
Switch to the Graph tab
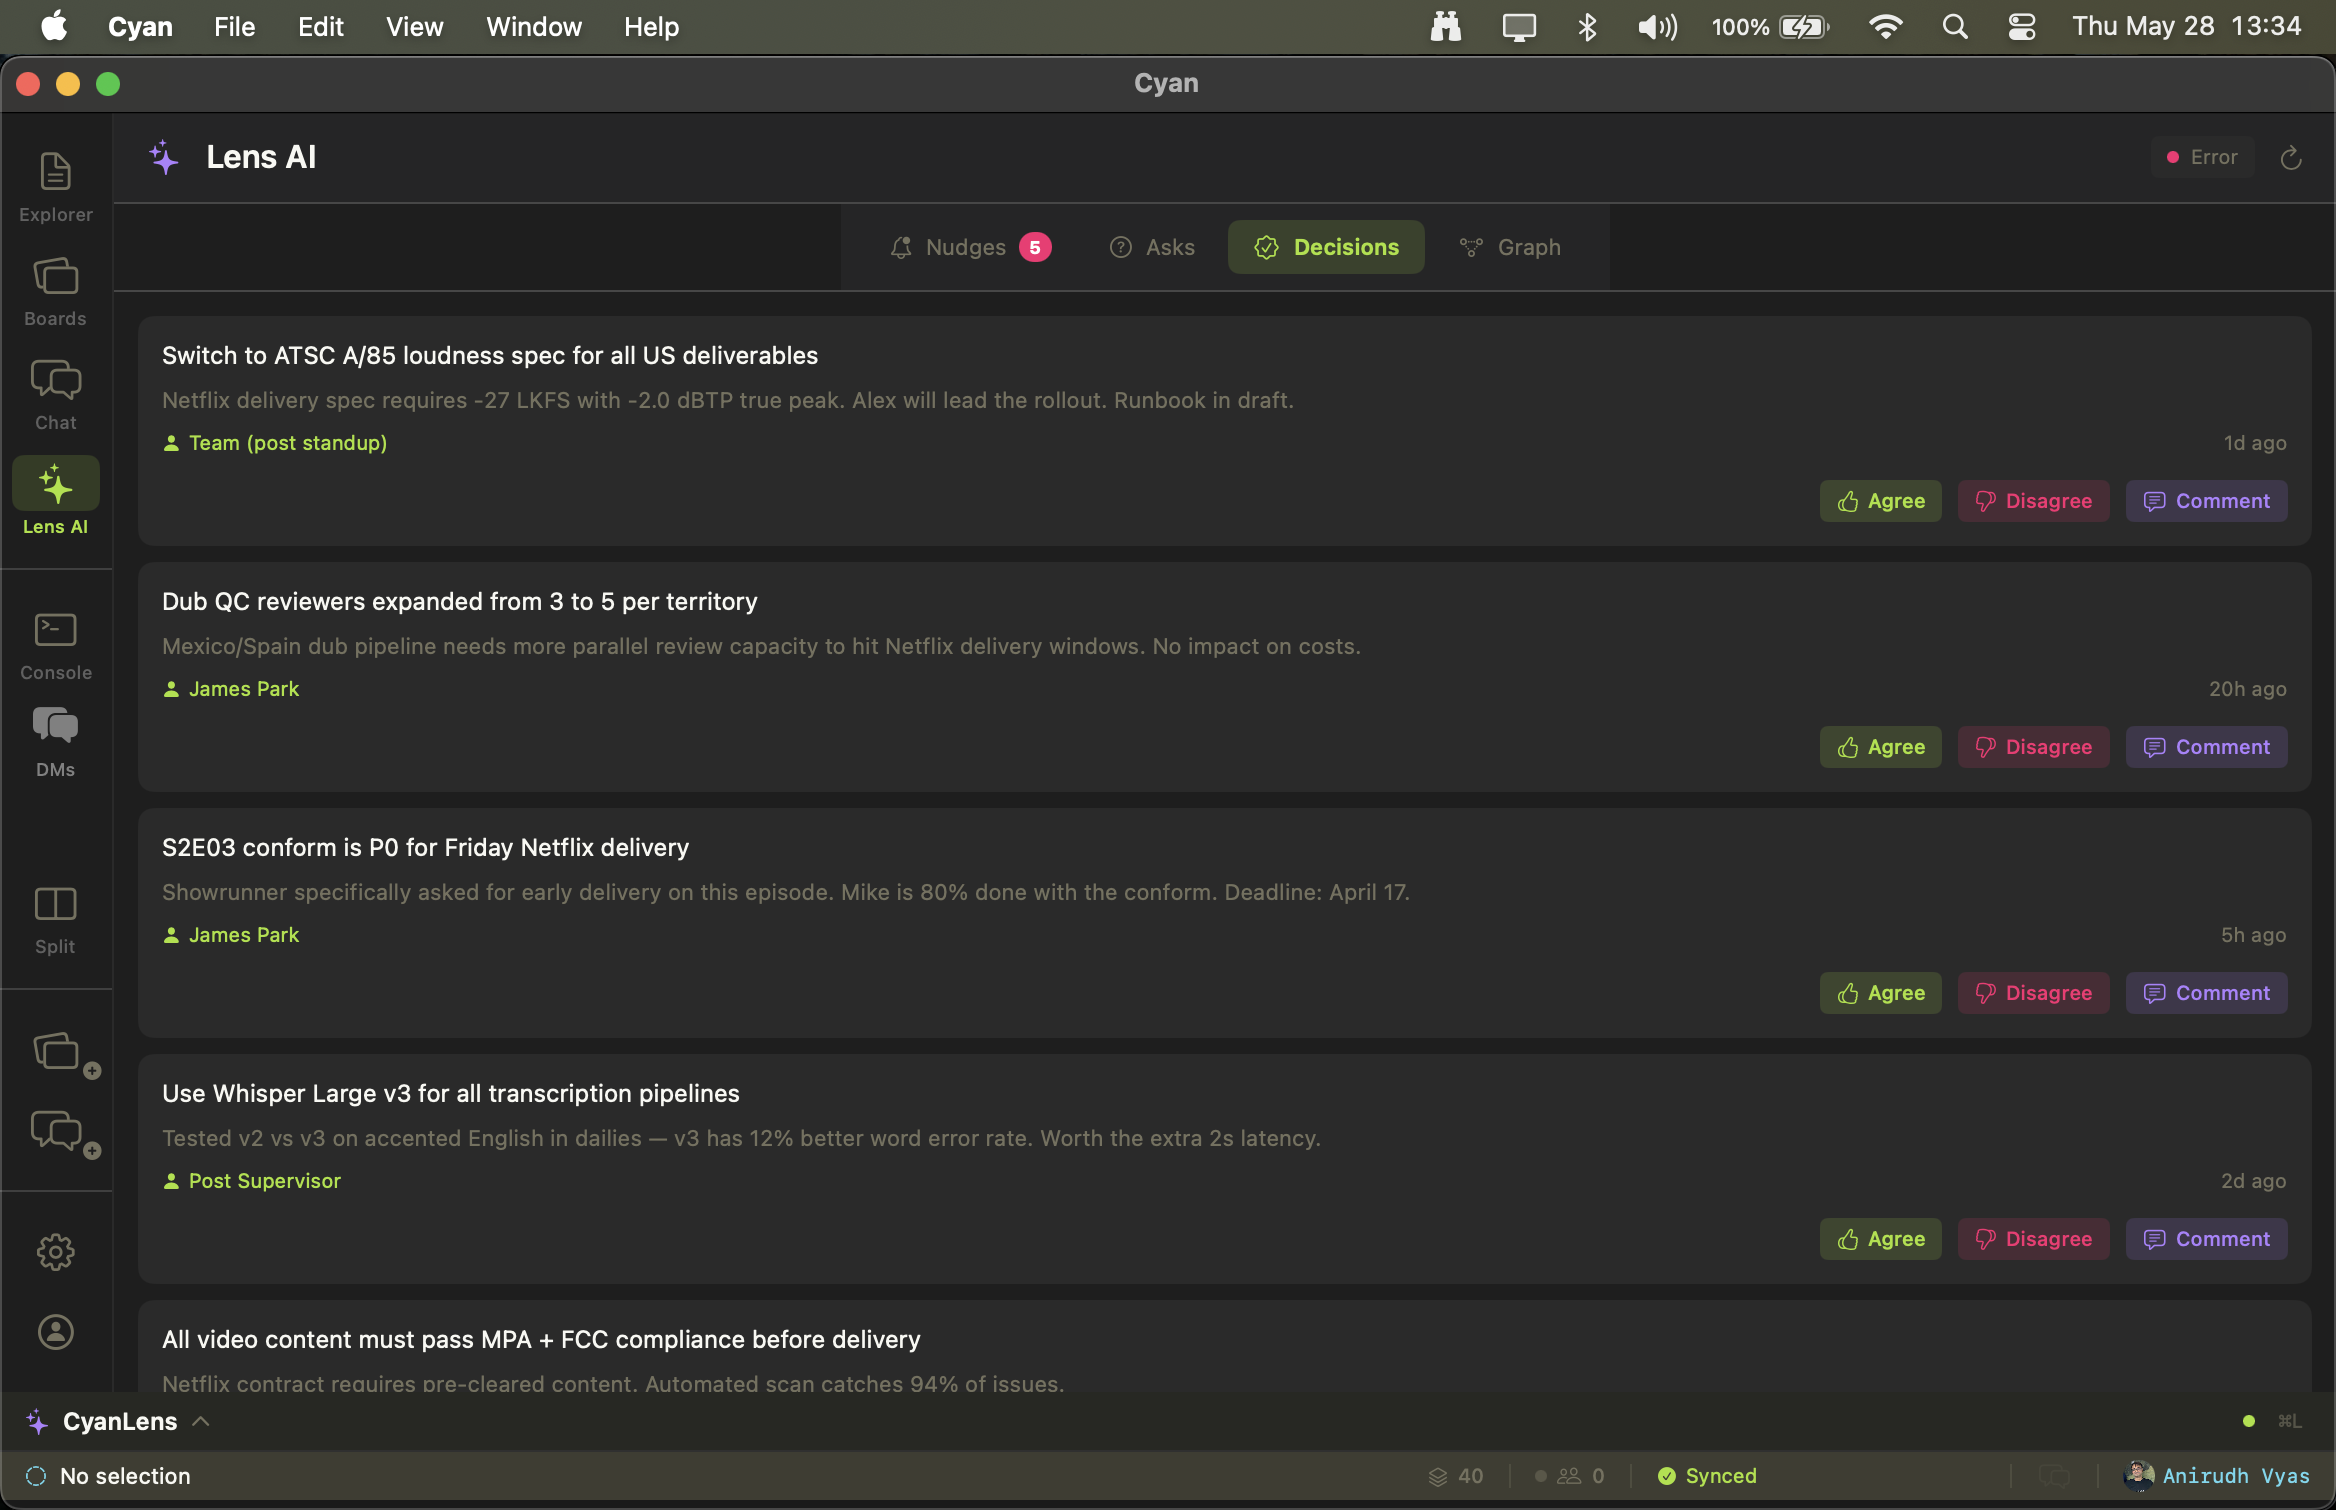tap(1510, 247)
